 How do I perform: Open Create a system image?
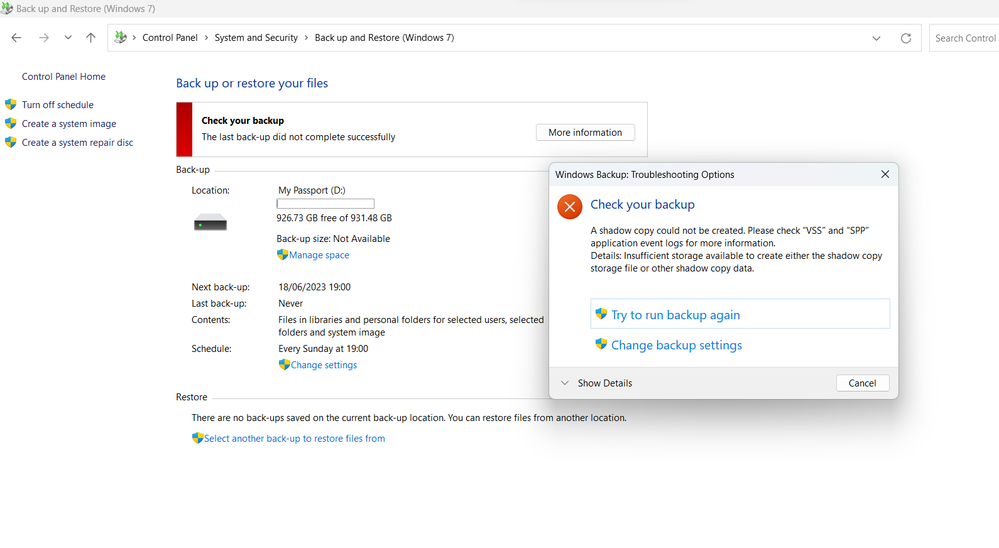point(69,124)
